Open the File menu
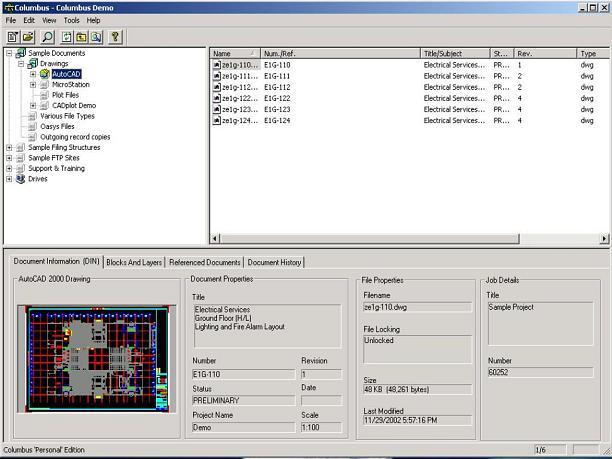Screen dimensions: 612x459 coord(11,20)
